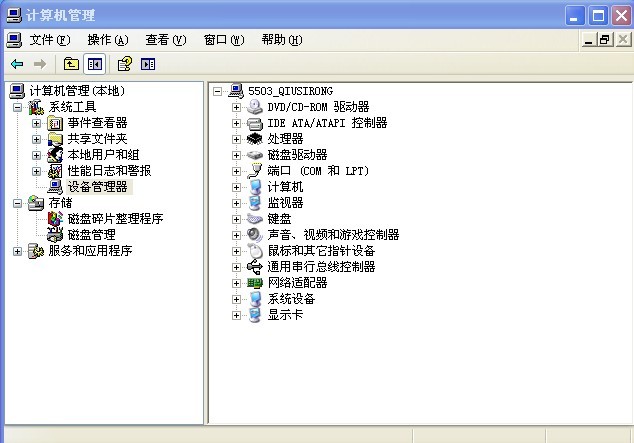Click the 共享文件夹 folder icon

55,139
